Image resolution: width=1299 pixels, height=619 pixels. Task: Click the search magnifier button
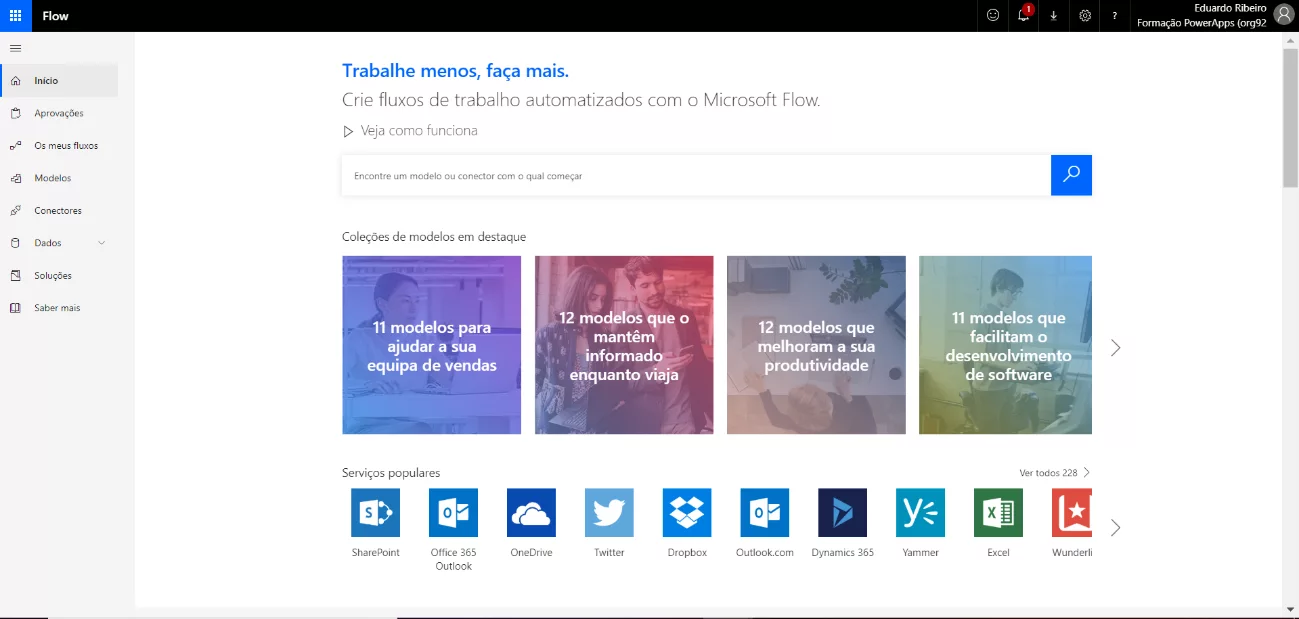[x=1071, y=175]
